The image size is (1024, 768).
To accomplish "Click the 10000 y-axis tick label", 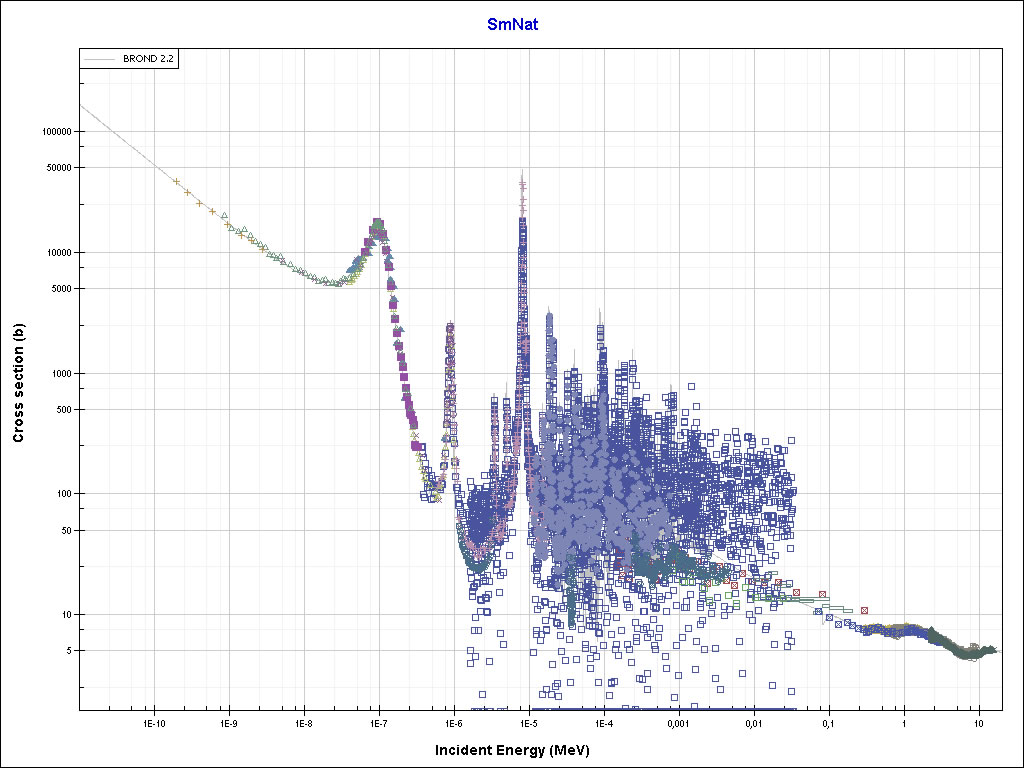I will click(59, 253).
